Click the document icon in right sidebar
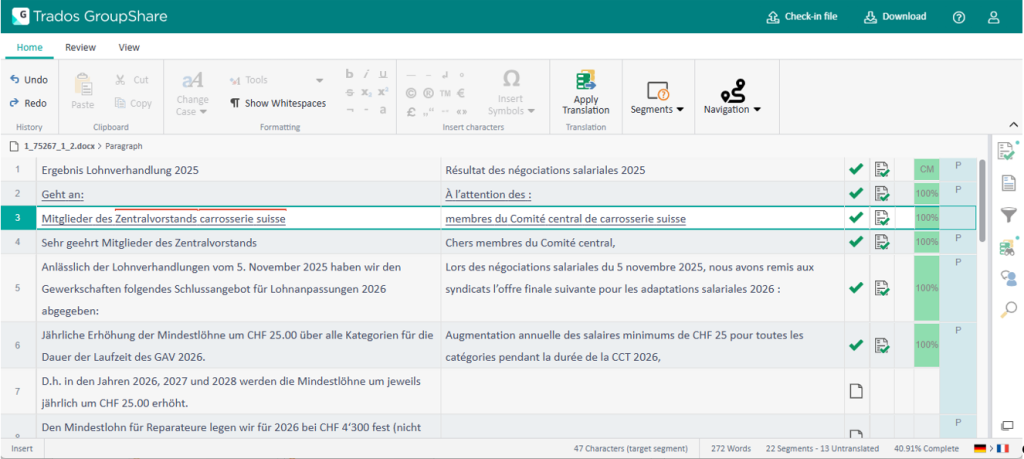 click(1008, 183)
